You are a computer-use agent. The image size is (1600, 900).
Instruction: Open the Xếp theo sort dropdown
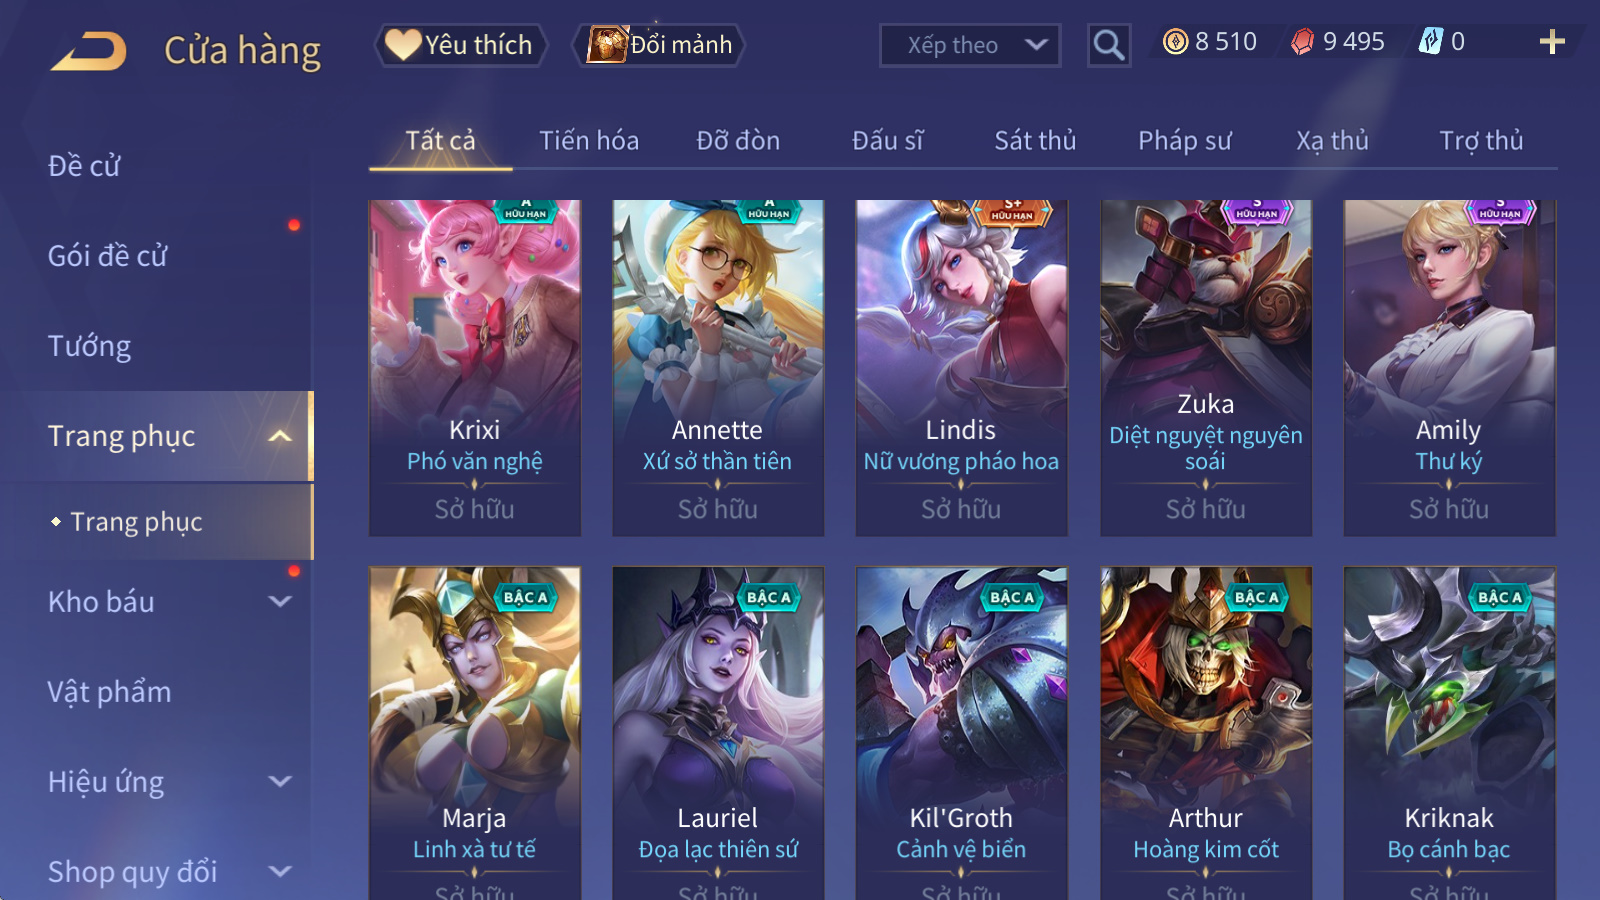click(970, 45)
